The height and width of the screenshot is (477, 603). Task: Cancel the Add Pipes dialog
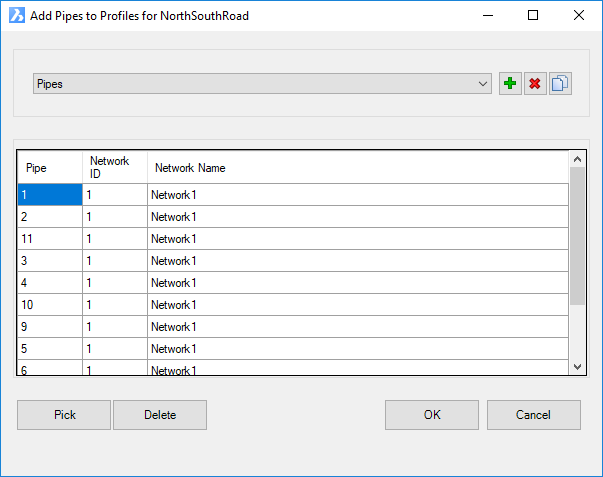pos(534,415)
